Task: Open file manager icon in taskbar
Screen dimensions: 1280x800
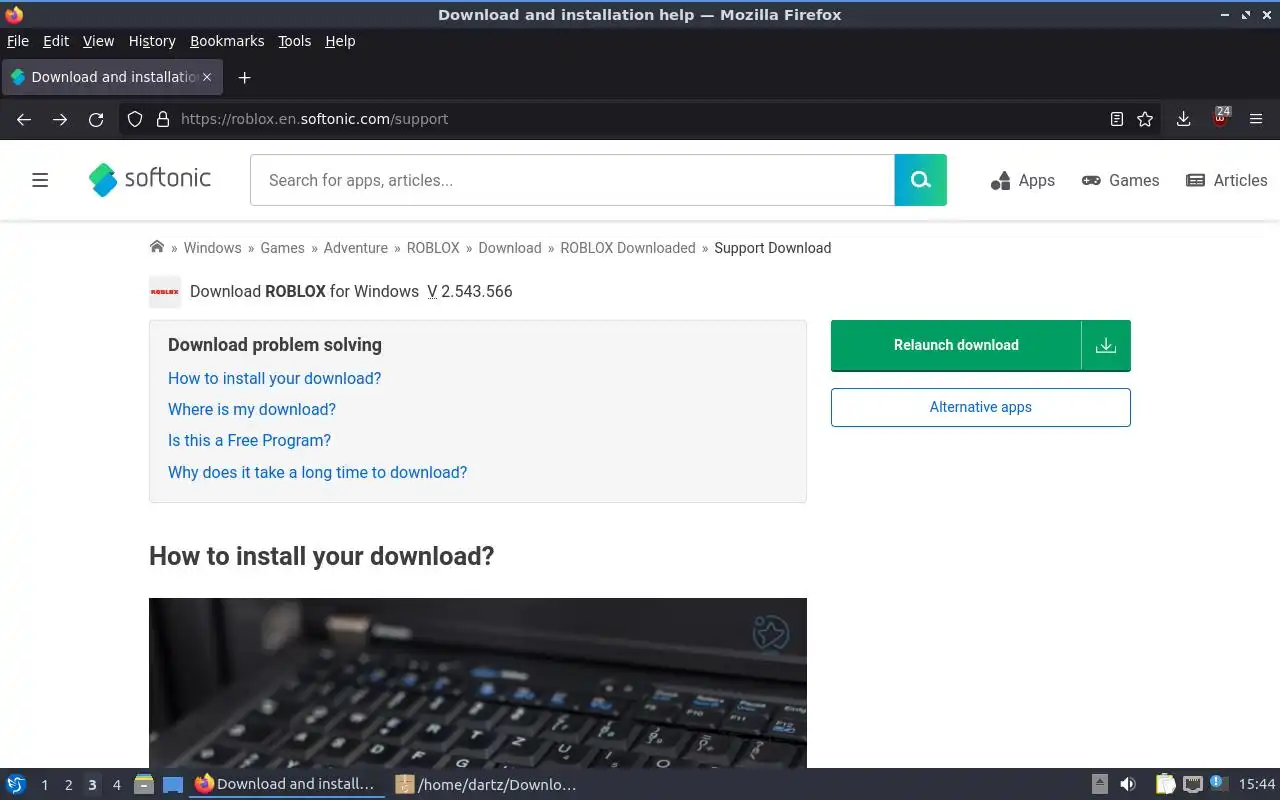Action: click(144, 785)
